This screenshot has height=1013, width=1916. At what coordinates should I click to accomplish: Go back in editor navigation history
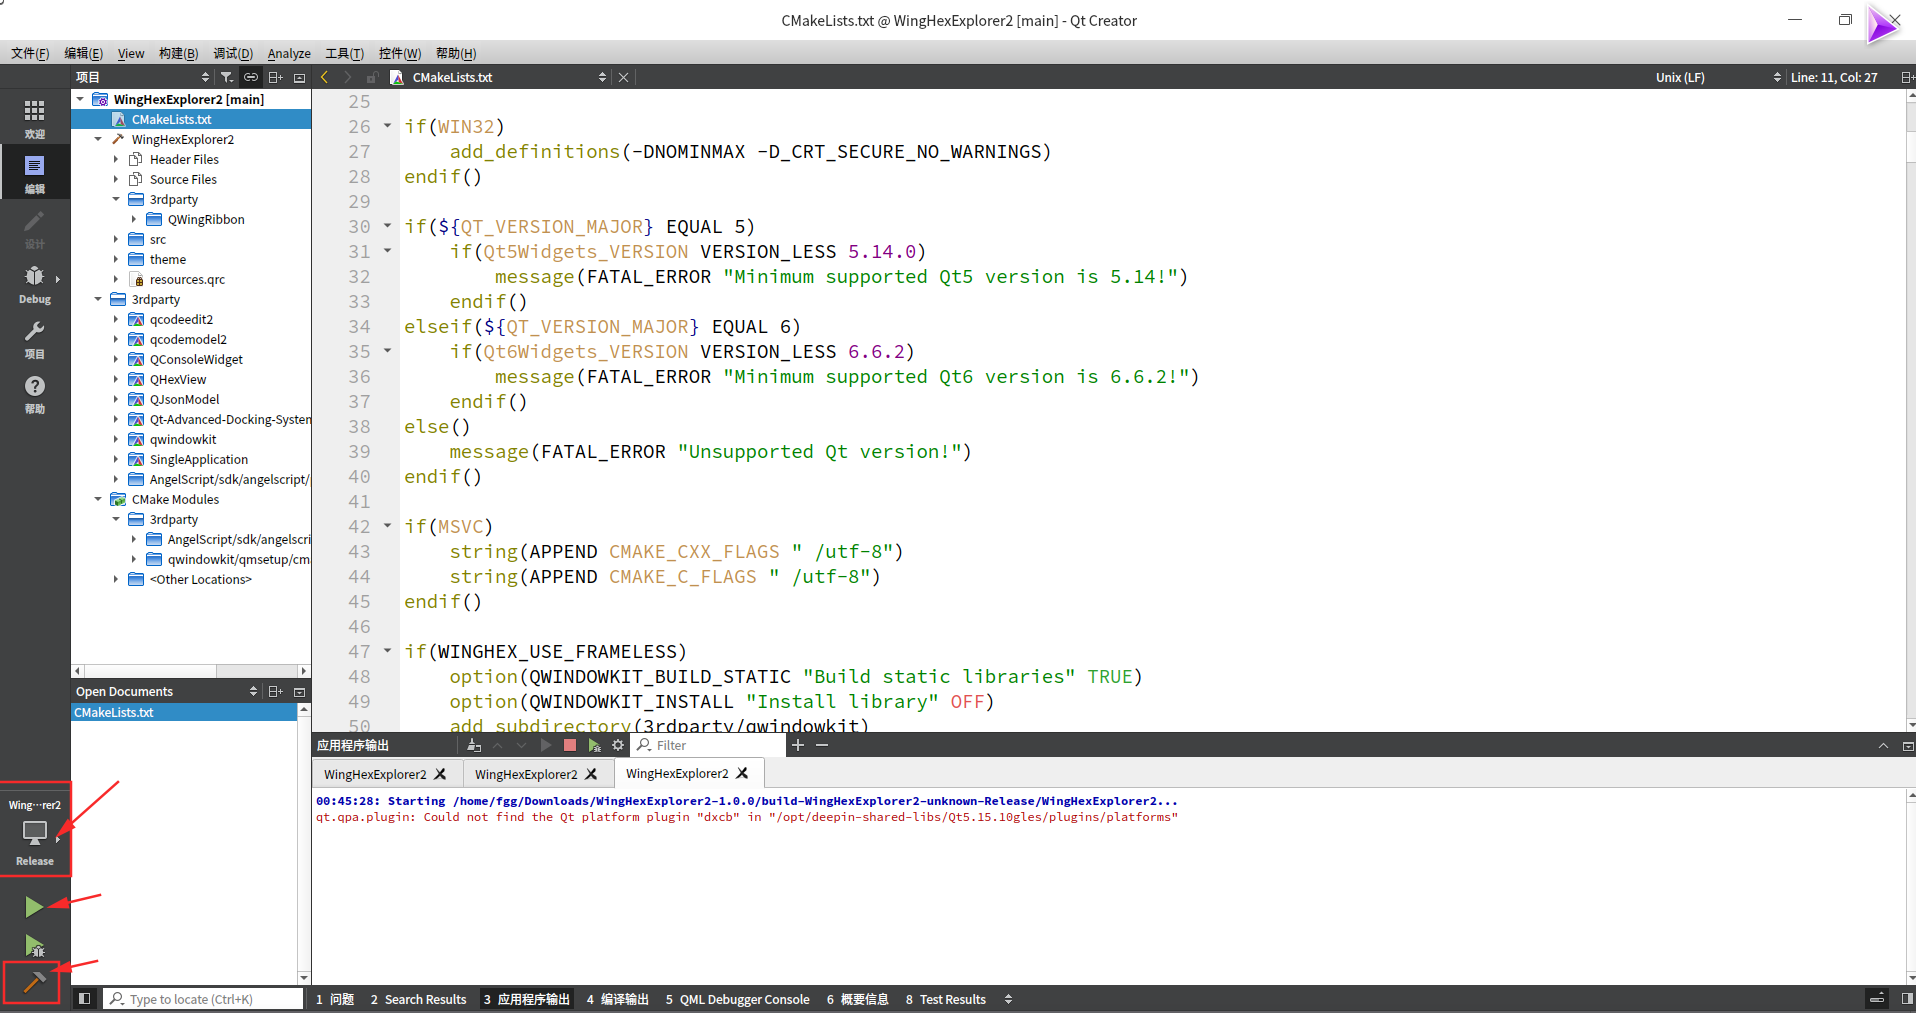(324, 77)
